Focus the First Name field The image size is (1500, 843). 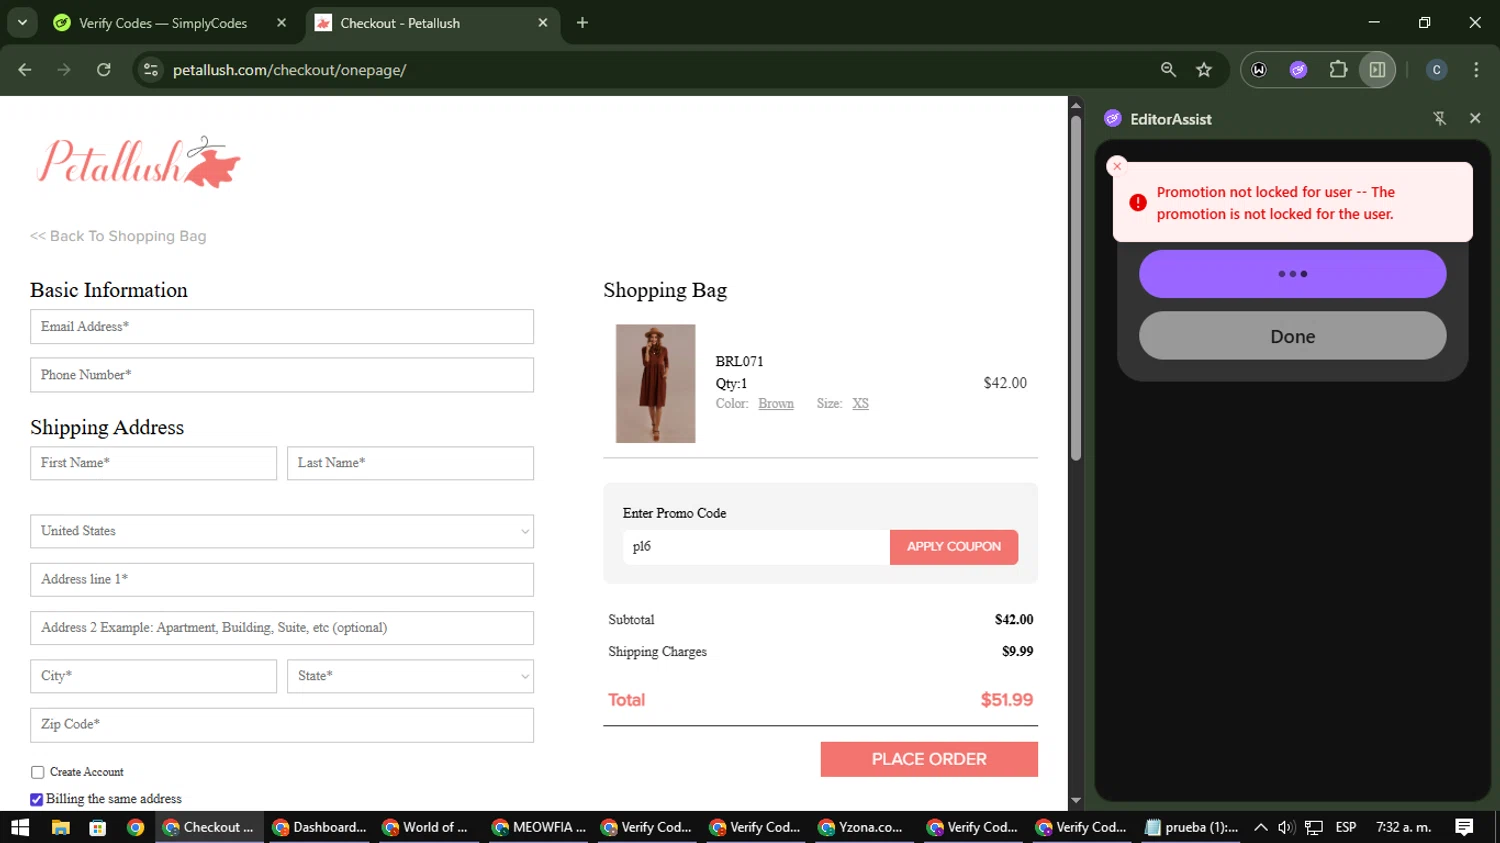[153, 463]
